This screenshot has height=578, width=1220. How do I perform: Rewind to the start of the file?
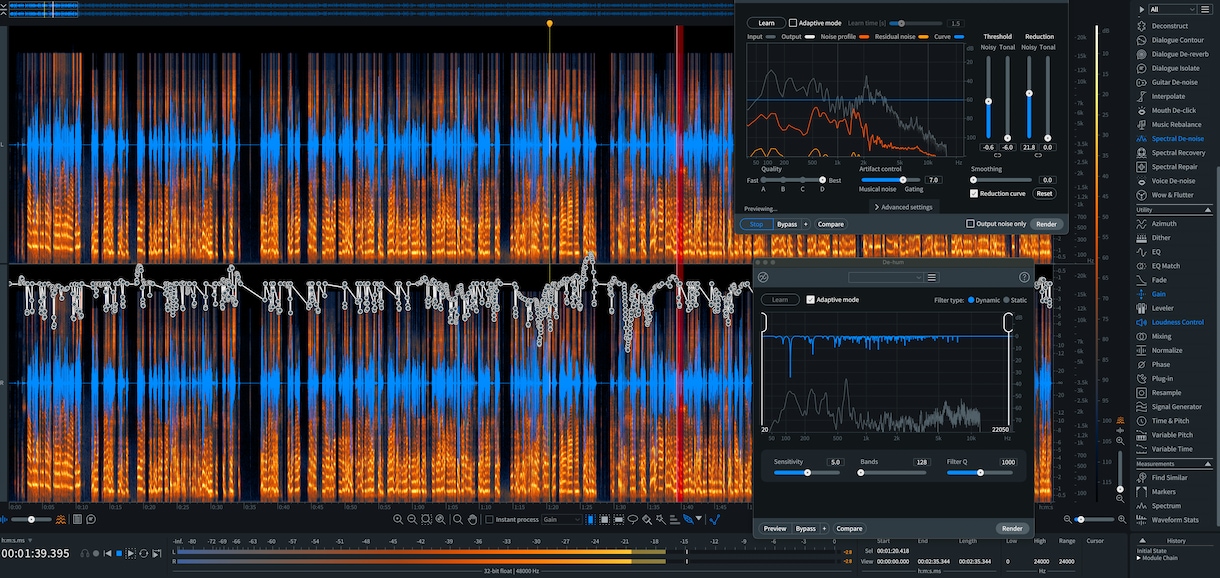click(108, 553)
